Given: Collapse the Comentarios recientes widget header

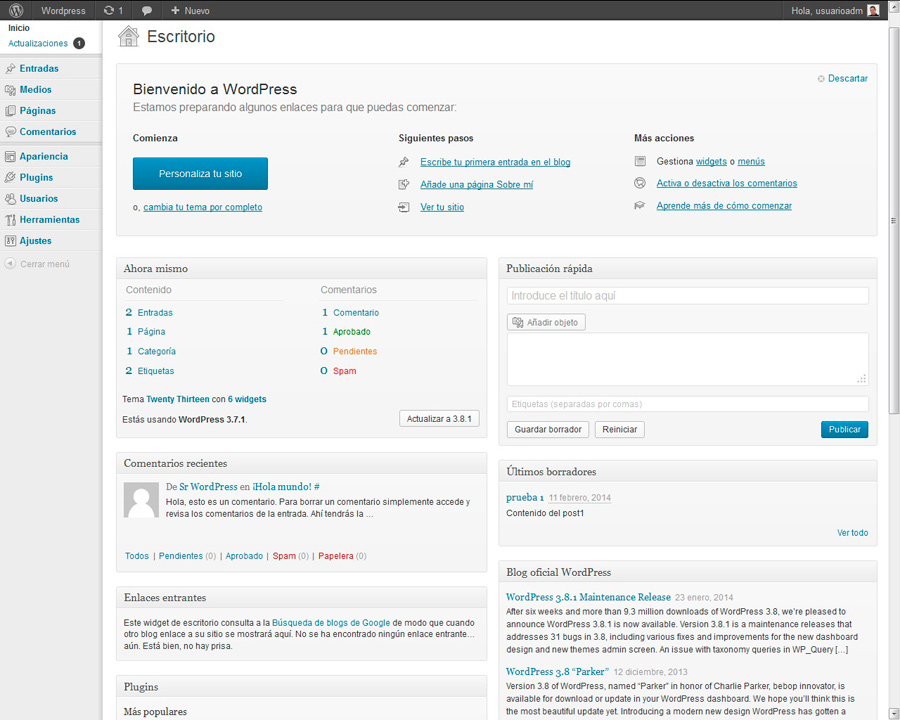Looking at the screenshot, I should pos(301,463).
